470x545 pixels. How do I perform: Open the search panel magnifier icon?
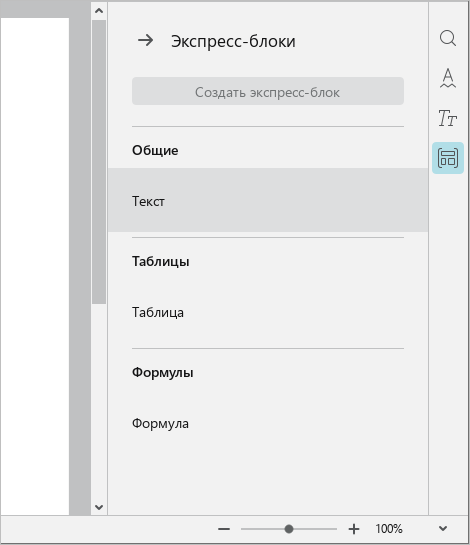click(448, 38)
